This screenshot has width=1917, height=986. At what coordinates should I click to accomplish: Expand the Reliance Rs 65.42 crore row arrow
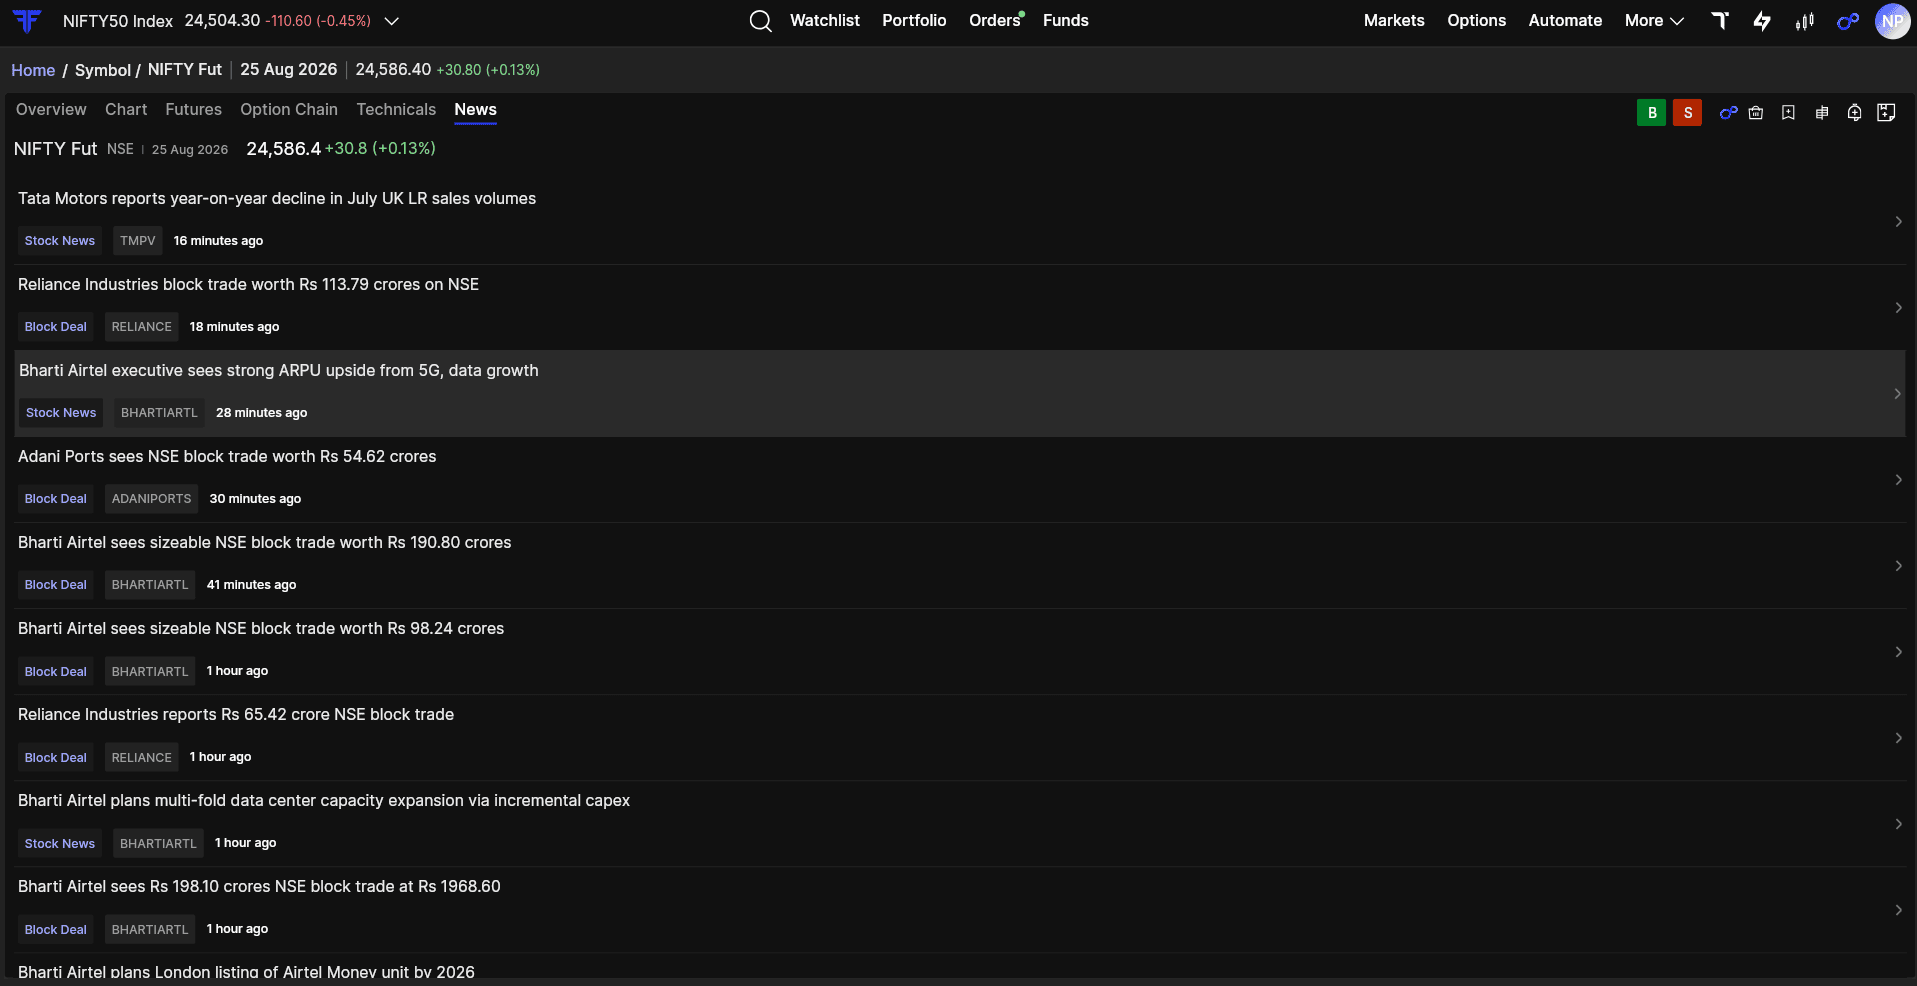click(1898, 738)
